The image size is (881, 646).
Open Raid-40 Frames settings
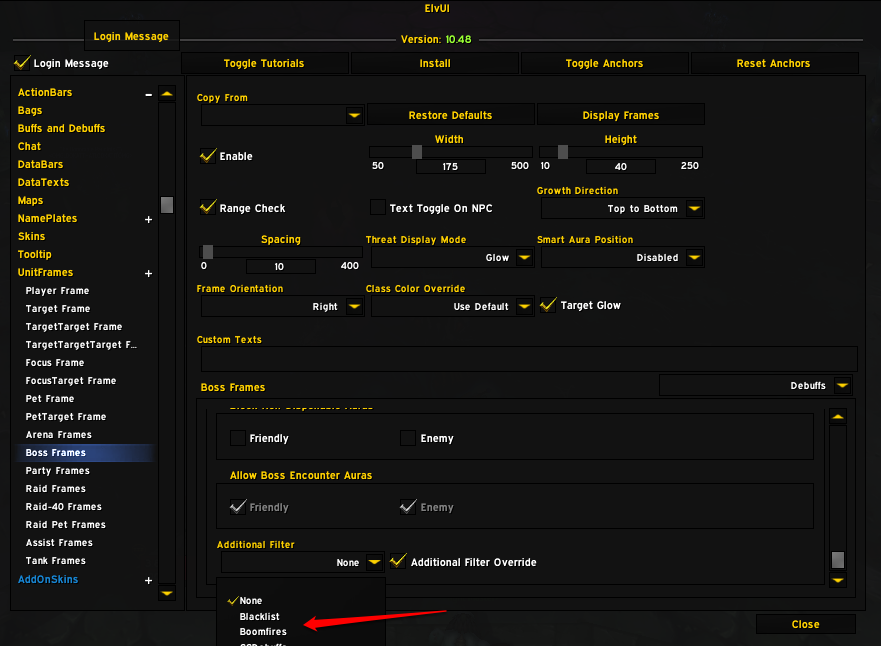point(64,506)
